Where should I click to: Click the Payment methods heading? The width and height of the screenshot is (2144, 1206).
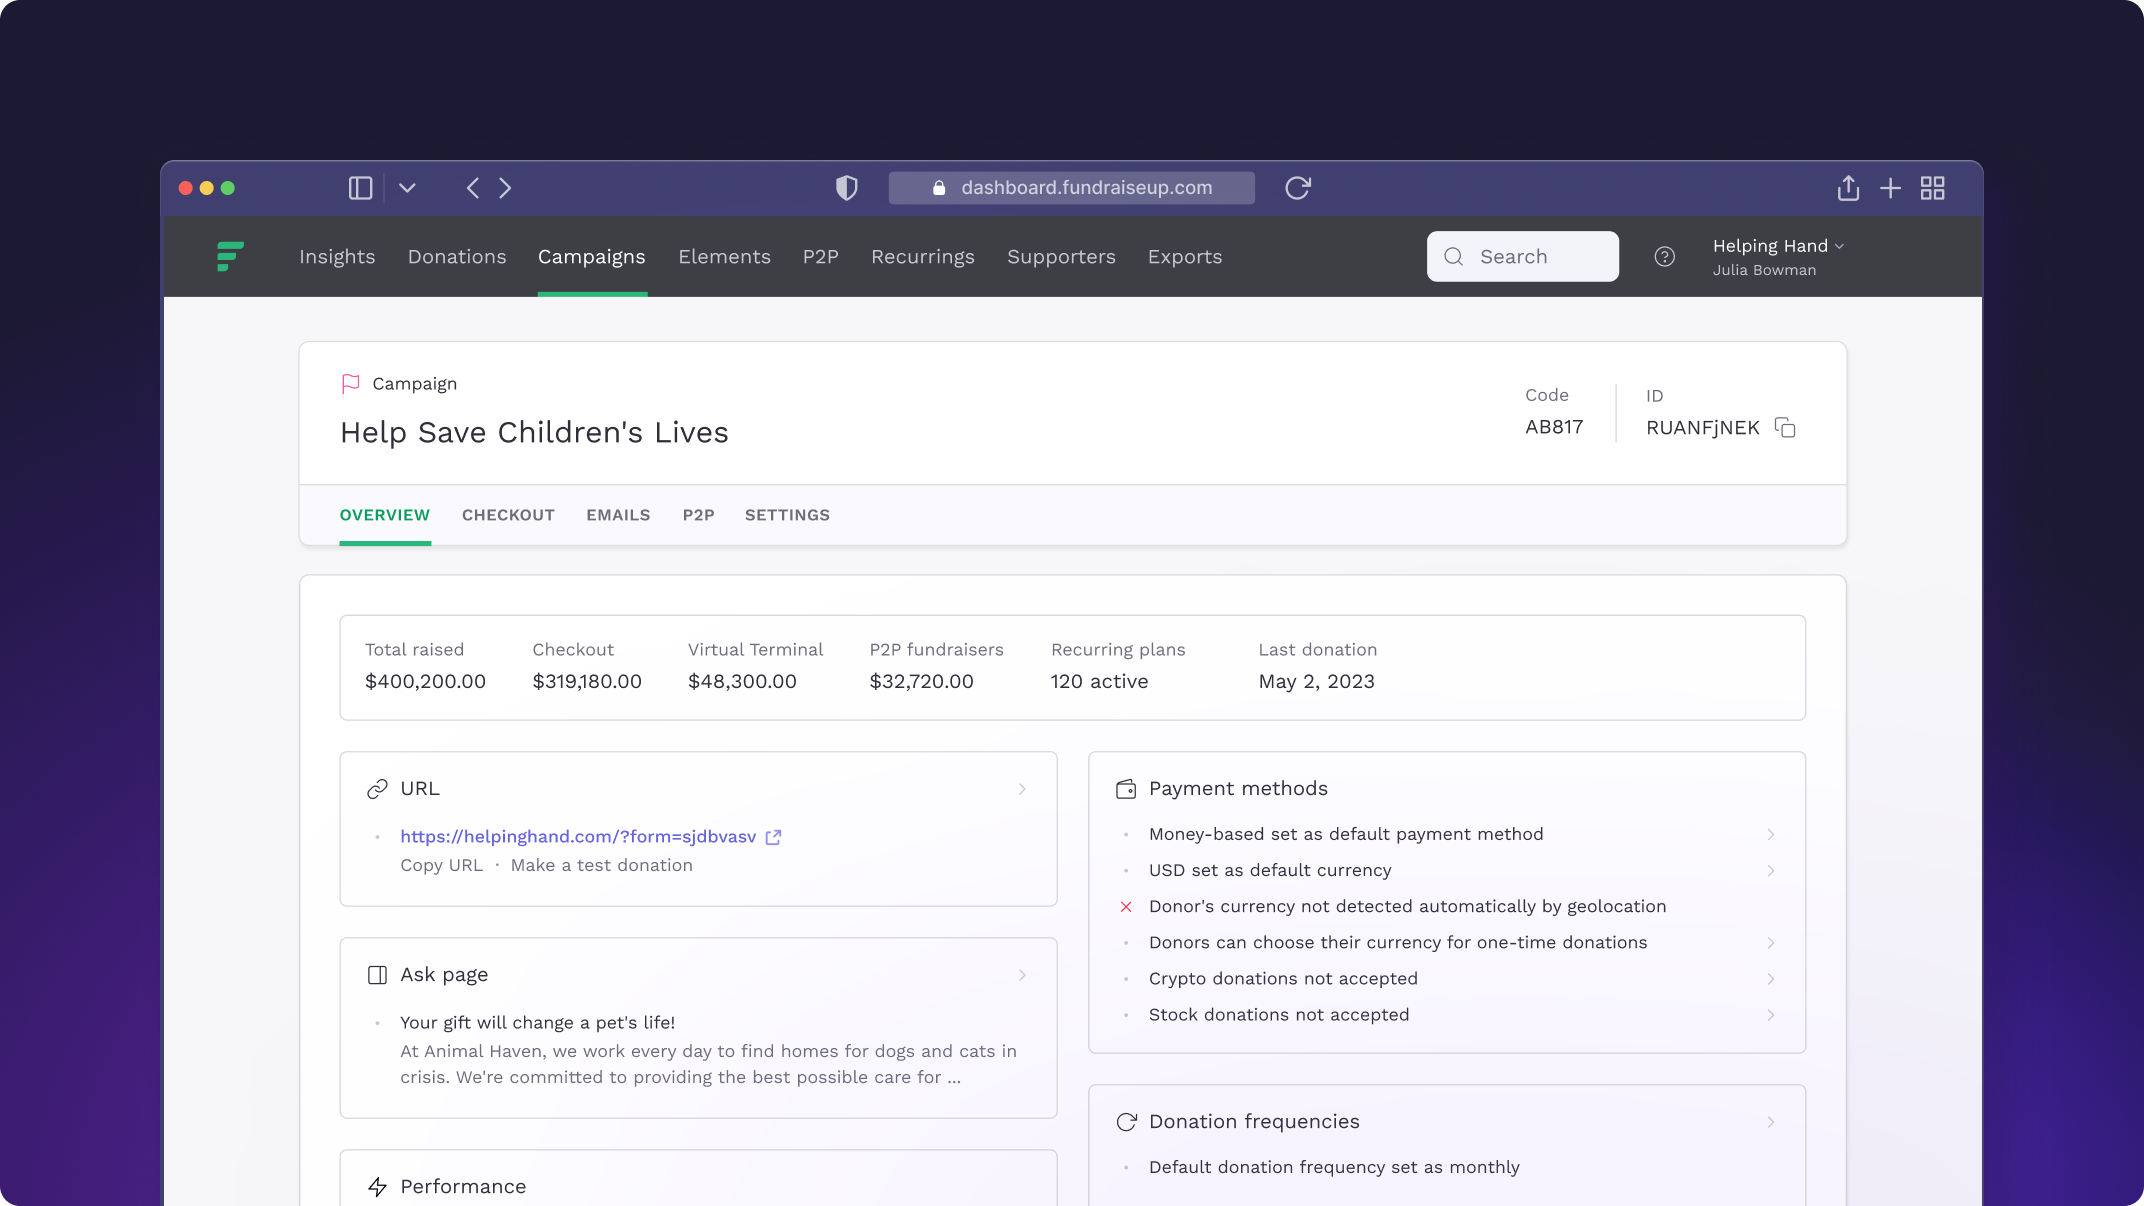pyautogui.click(x=1238, y=789)
